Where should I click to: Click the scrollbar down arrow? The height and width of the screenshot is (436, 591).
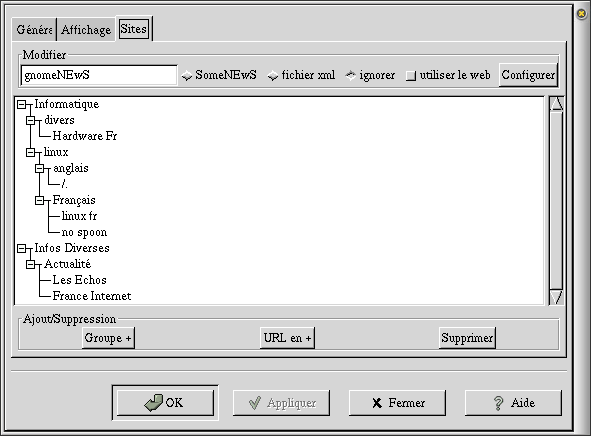click(556, 297)
